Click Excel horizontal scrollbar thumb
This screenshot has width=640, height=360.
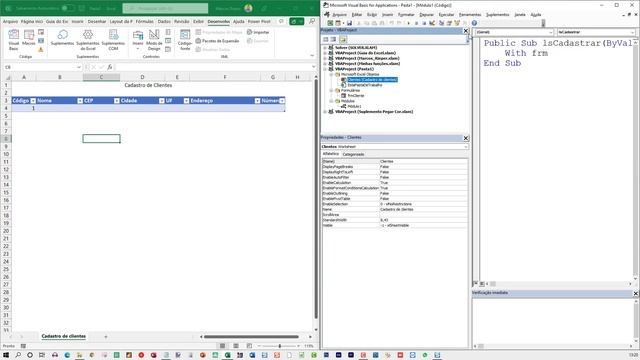pos(251,337)
